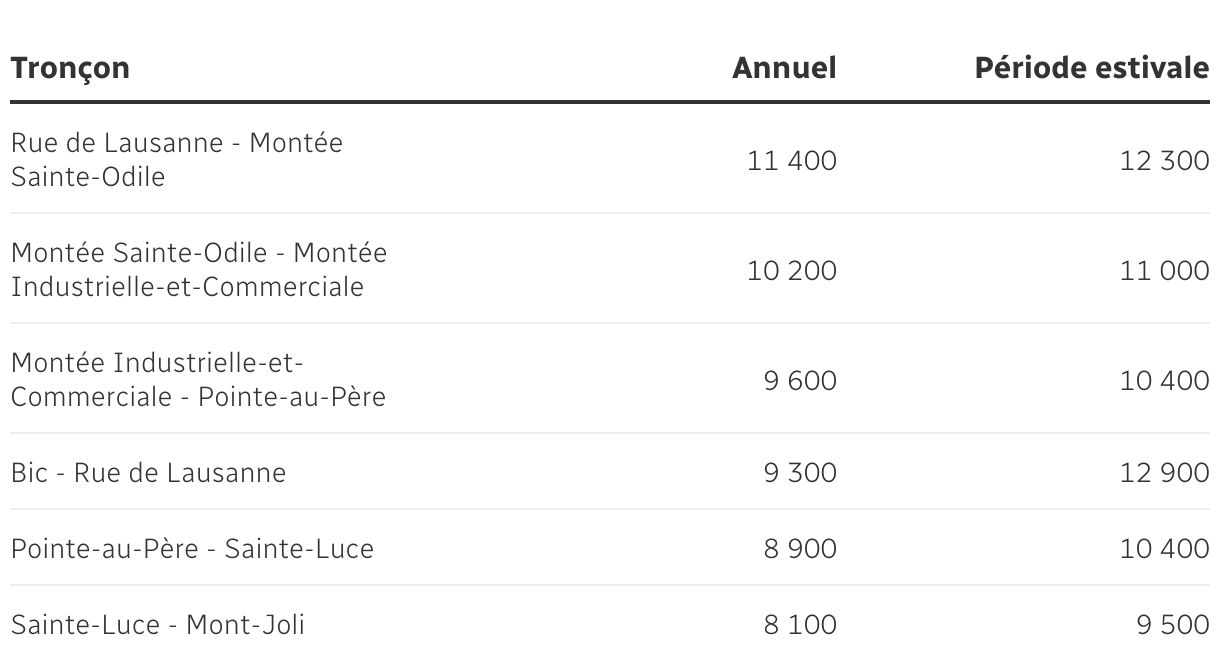Click the annual value 11 400
This screenshot has width=1220, height=670.
coord(791,160)
